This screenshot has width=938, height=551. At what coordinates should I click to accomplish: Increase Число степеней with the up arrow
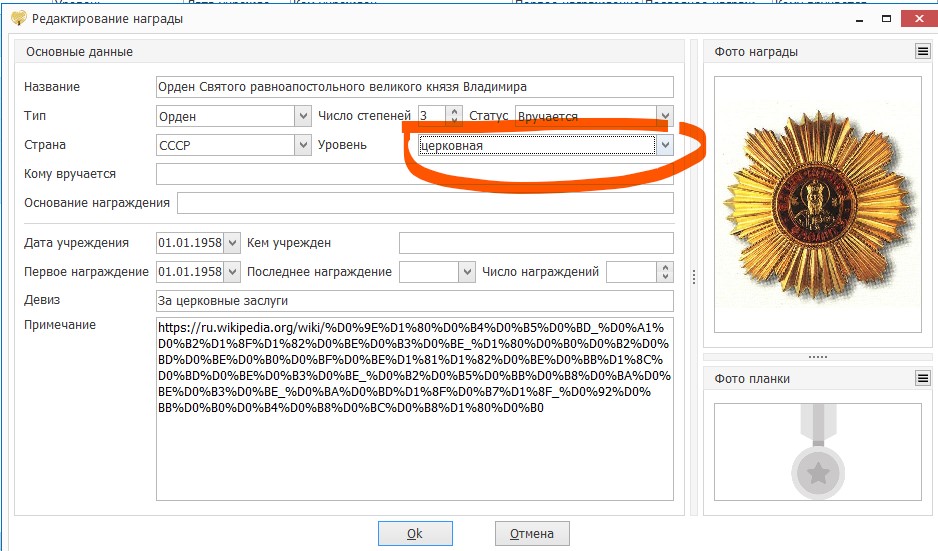455,111
